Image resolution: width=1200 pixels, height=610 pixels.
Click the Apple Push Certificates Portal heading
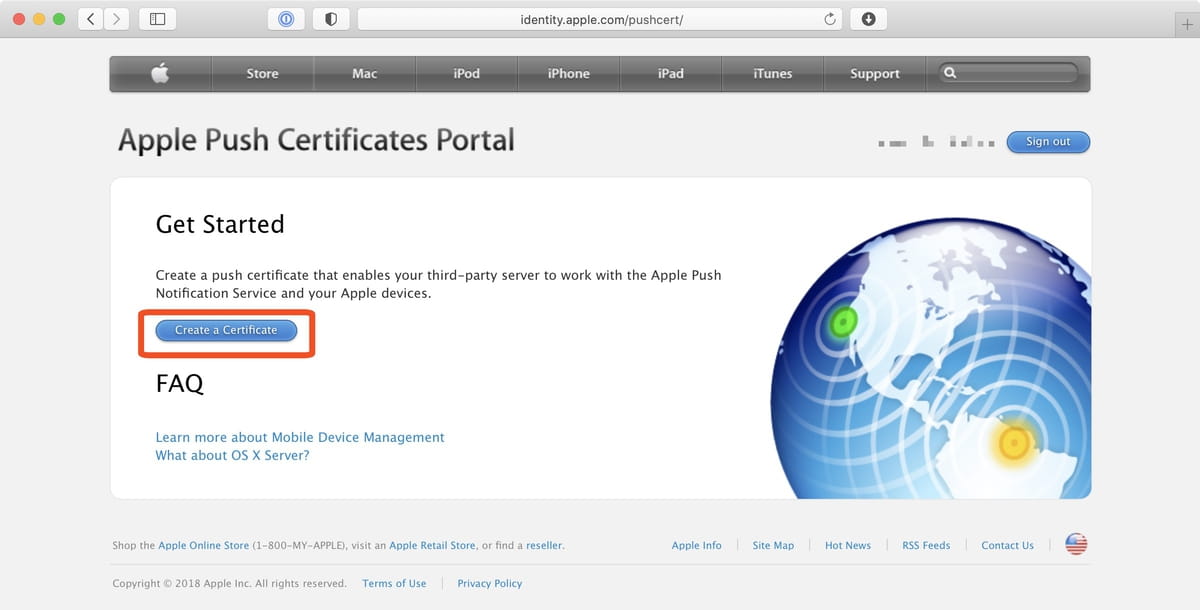coord(316,140)
